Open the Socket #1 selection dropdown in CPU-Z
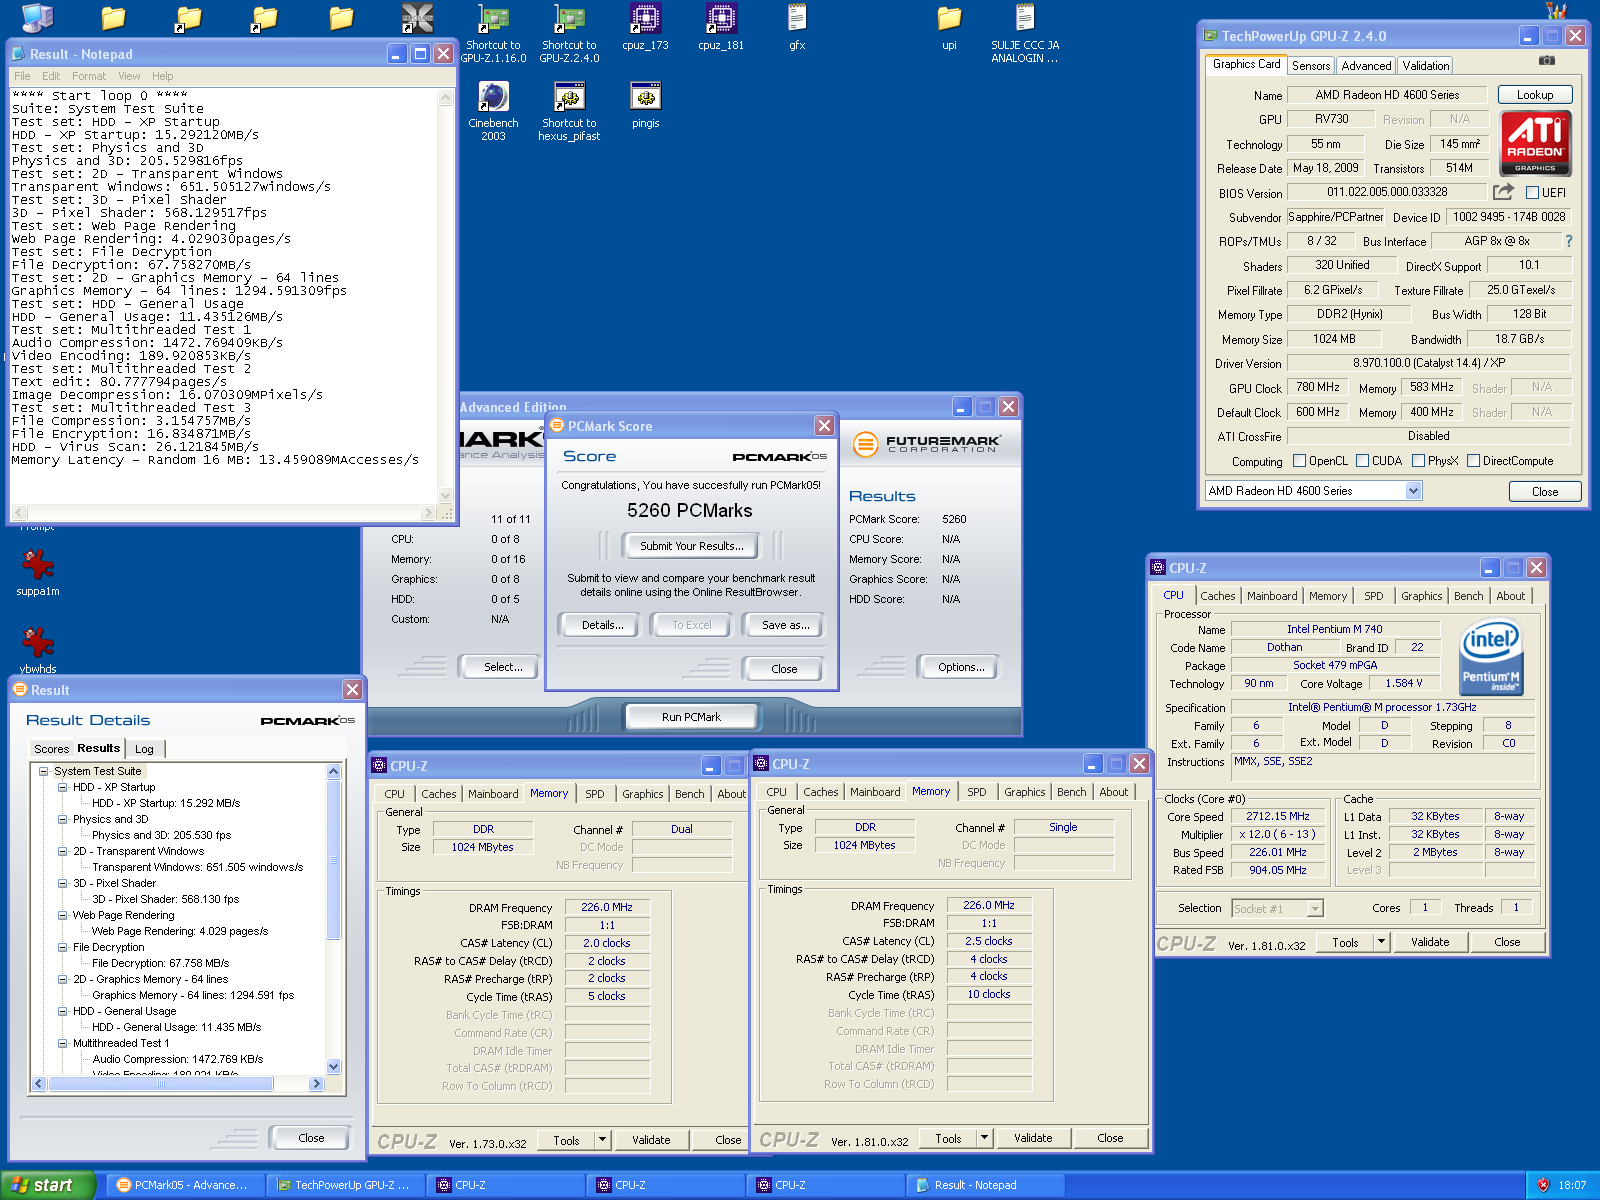 [1315, 908]
